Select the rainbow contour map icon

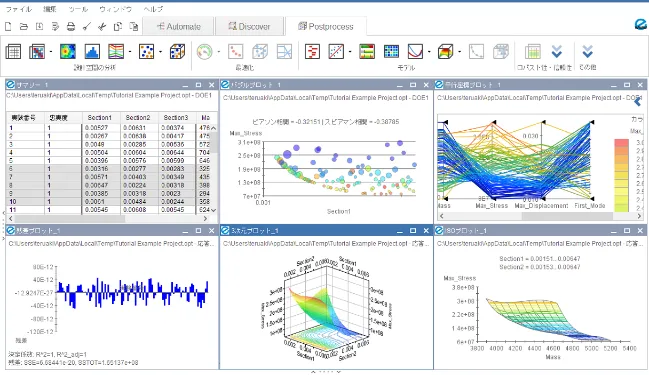pos(68,52)
